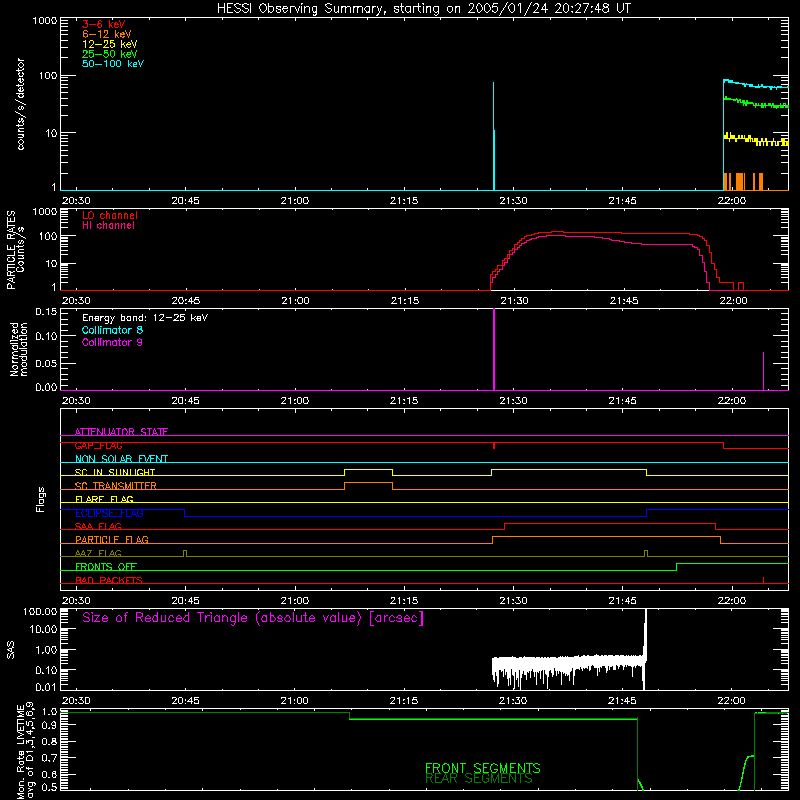Click Energy band: 12-25 keV label
The image size is (800, 800).
pyautogui.click(x=145, y=318)
